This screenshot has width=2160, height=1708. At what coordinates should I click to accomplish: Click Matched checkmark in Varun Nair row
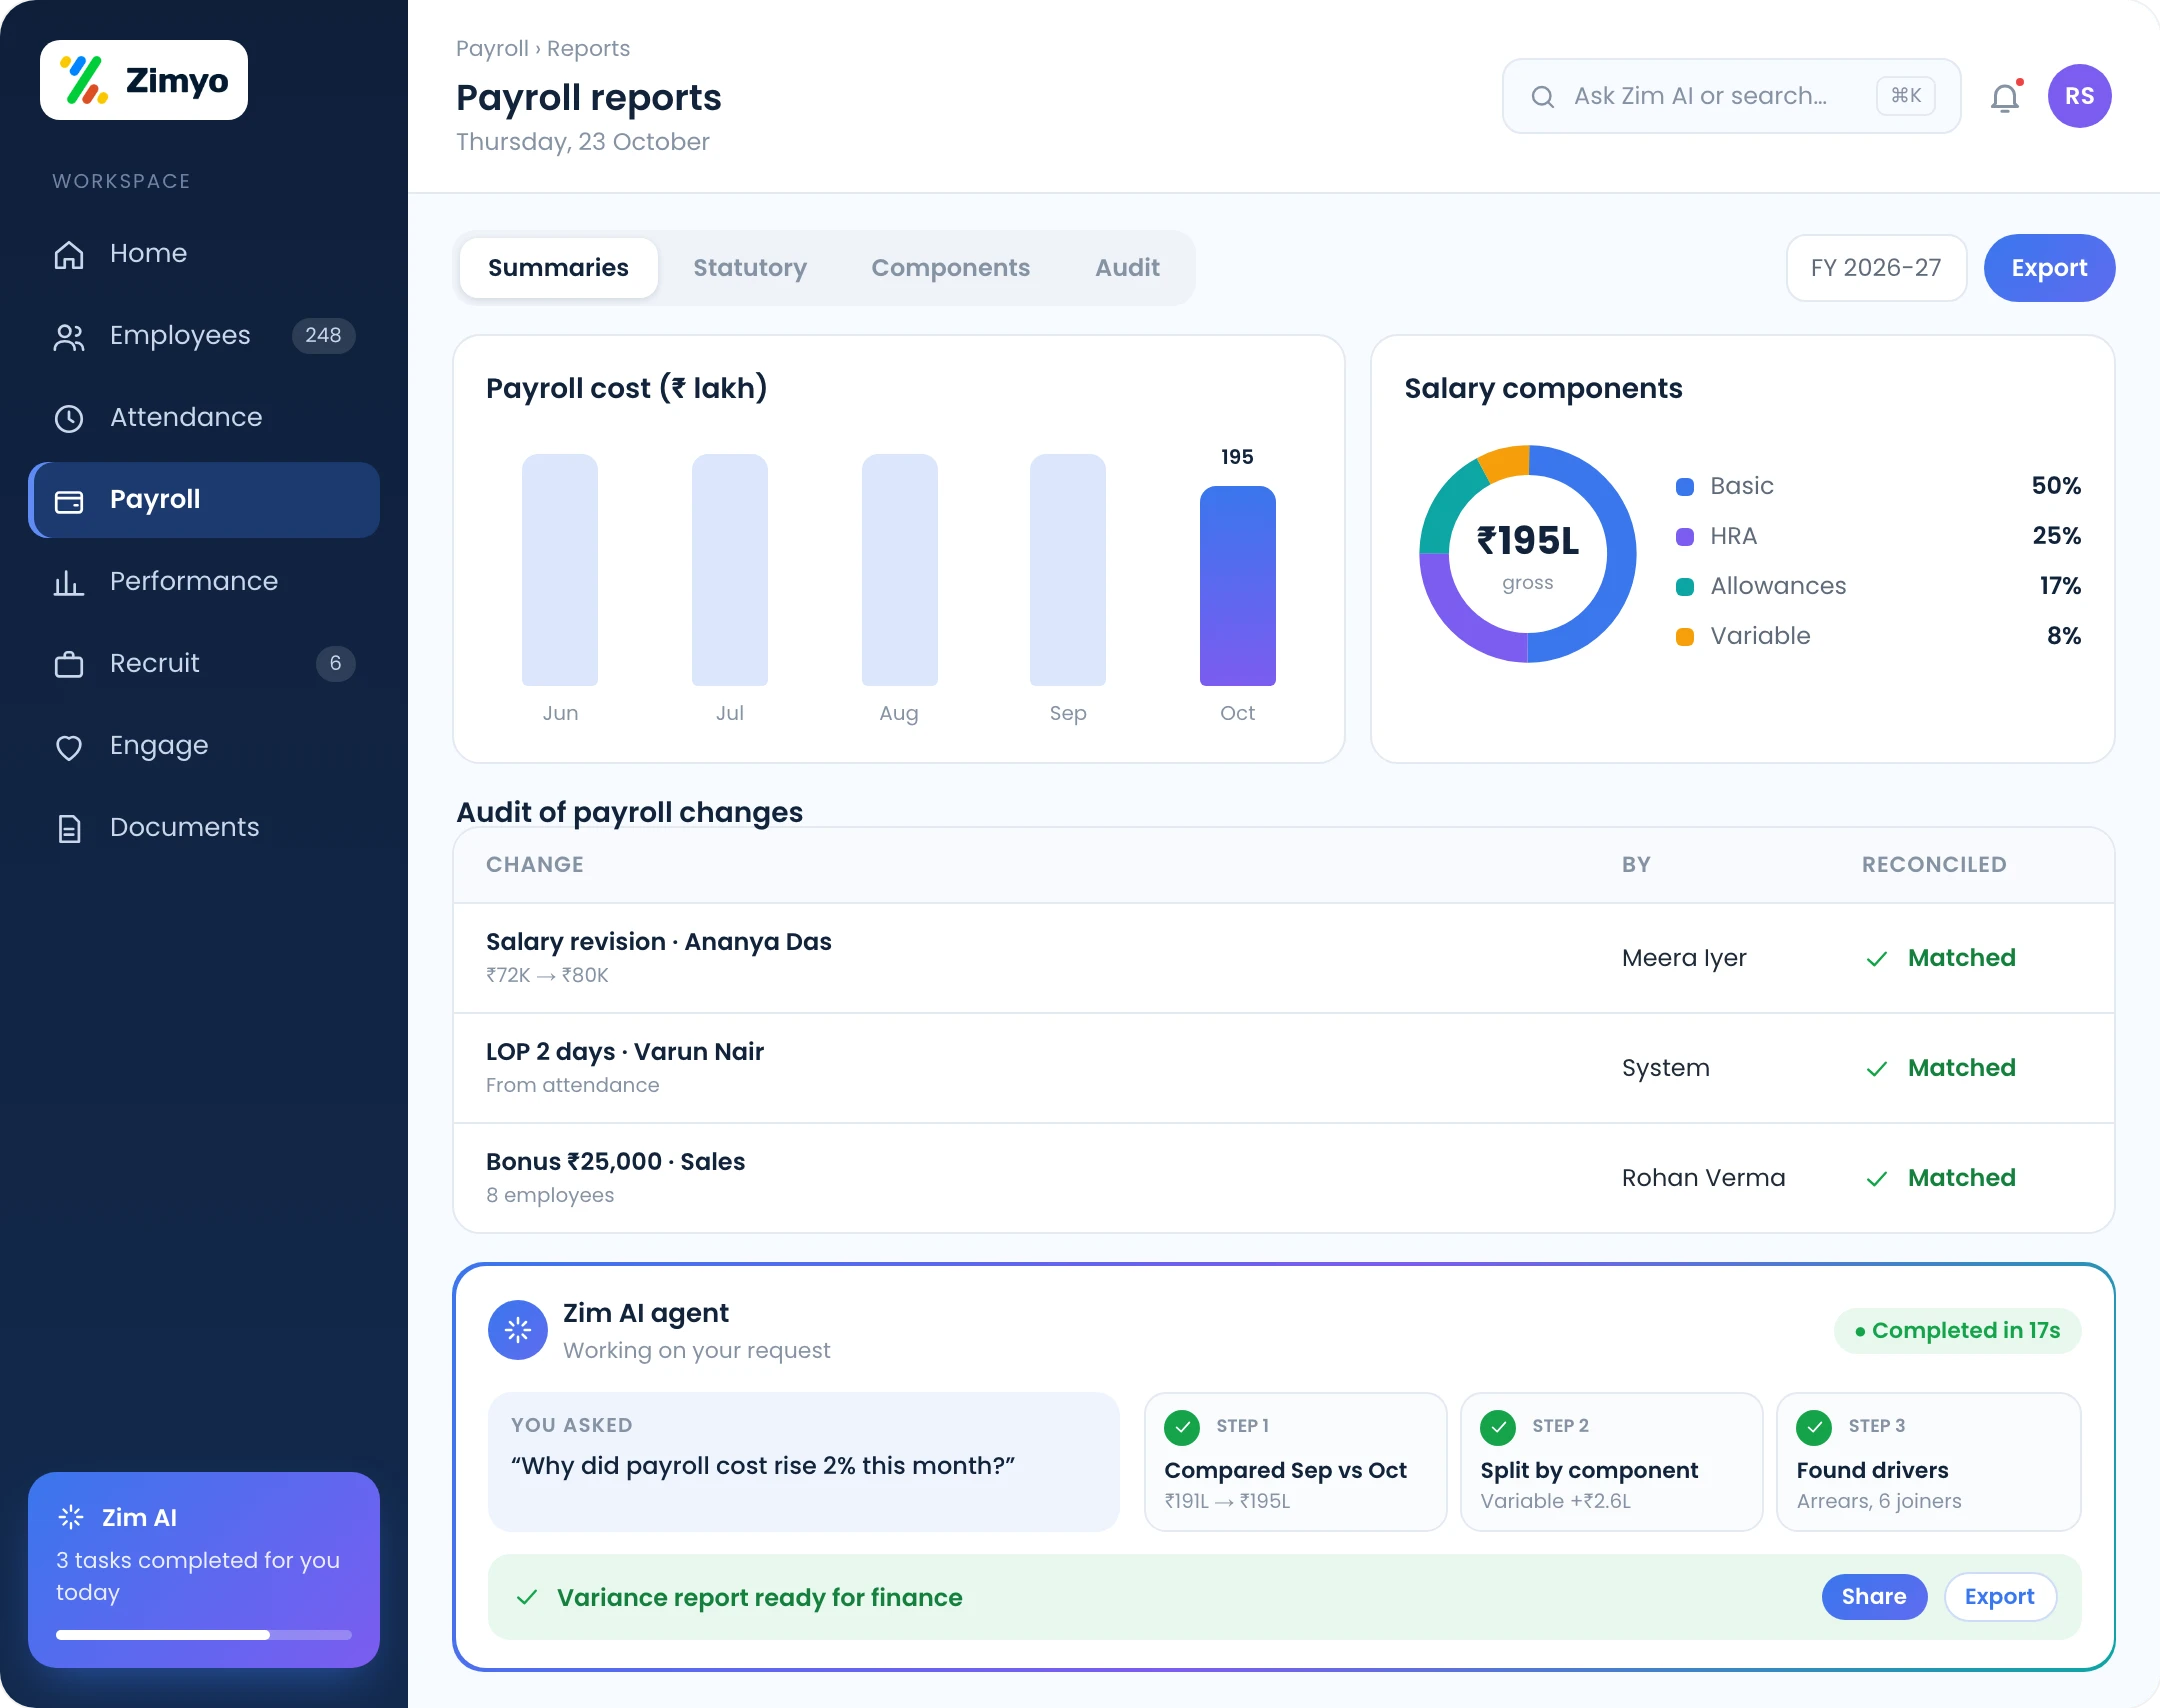[1877, 1069]
